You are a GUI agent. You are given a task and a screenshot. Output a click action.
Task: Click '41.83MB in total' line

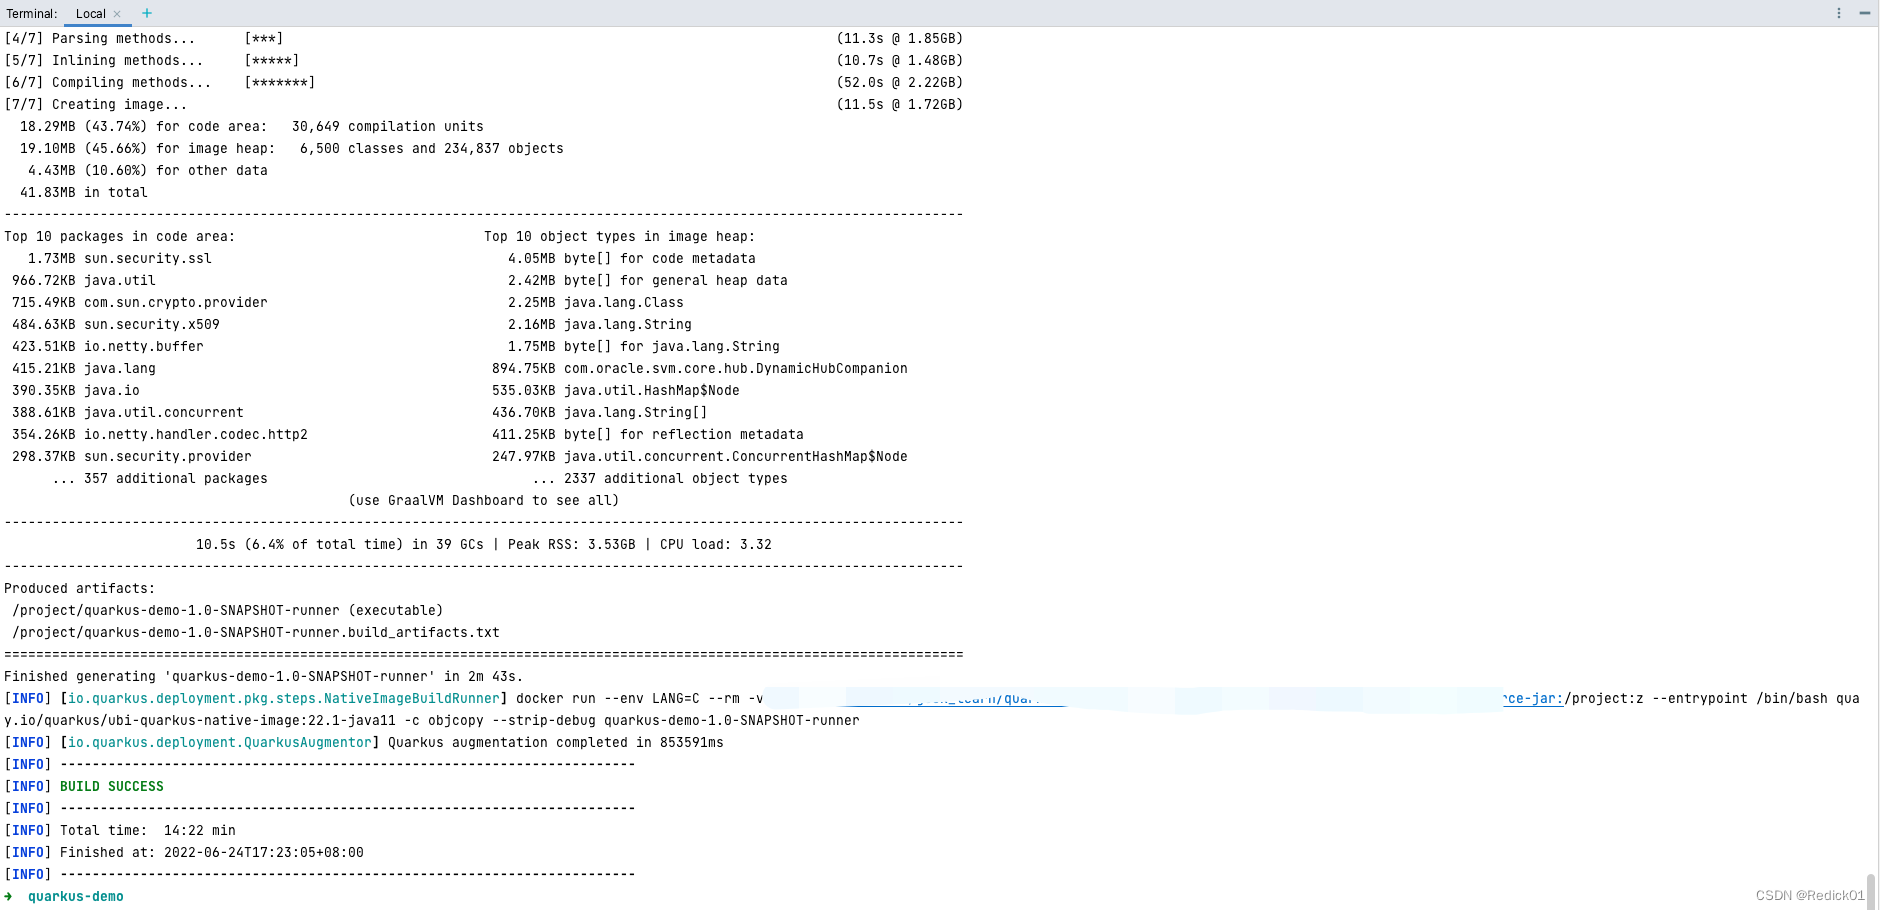point(84,192)
